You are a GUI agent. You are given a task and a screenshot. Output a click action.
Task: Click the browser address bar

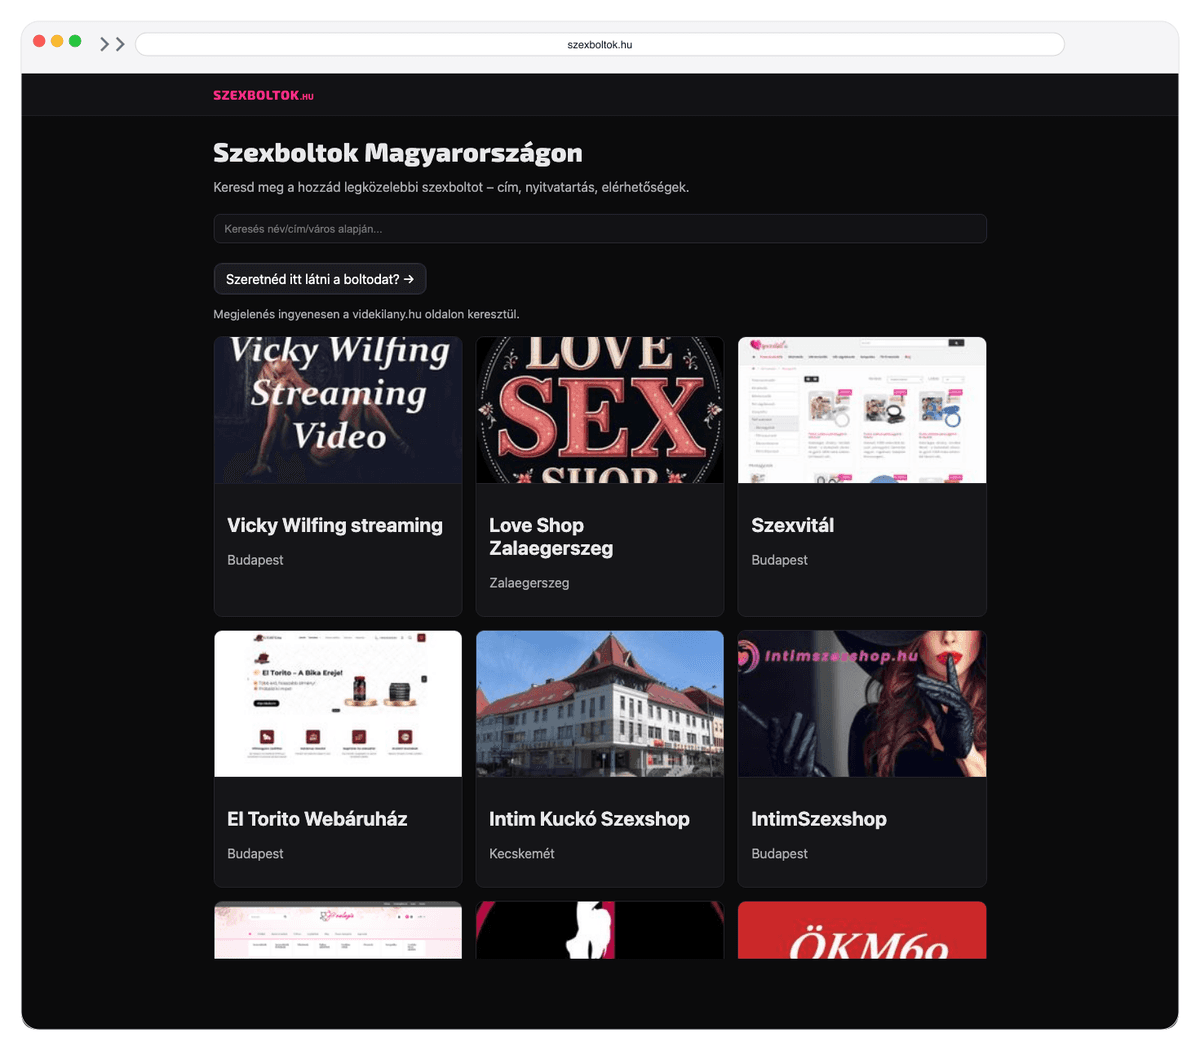[599, 44]
